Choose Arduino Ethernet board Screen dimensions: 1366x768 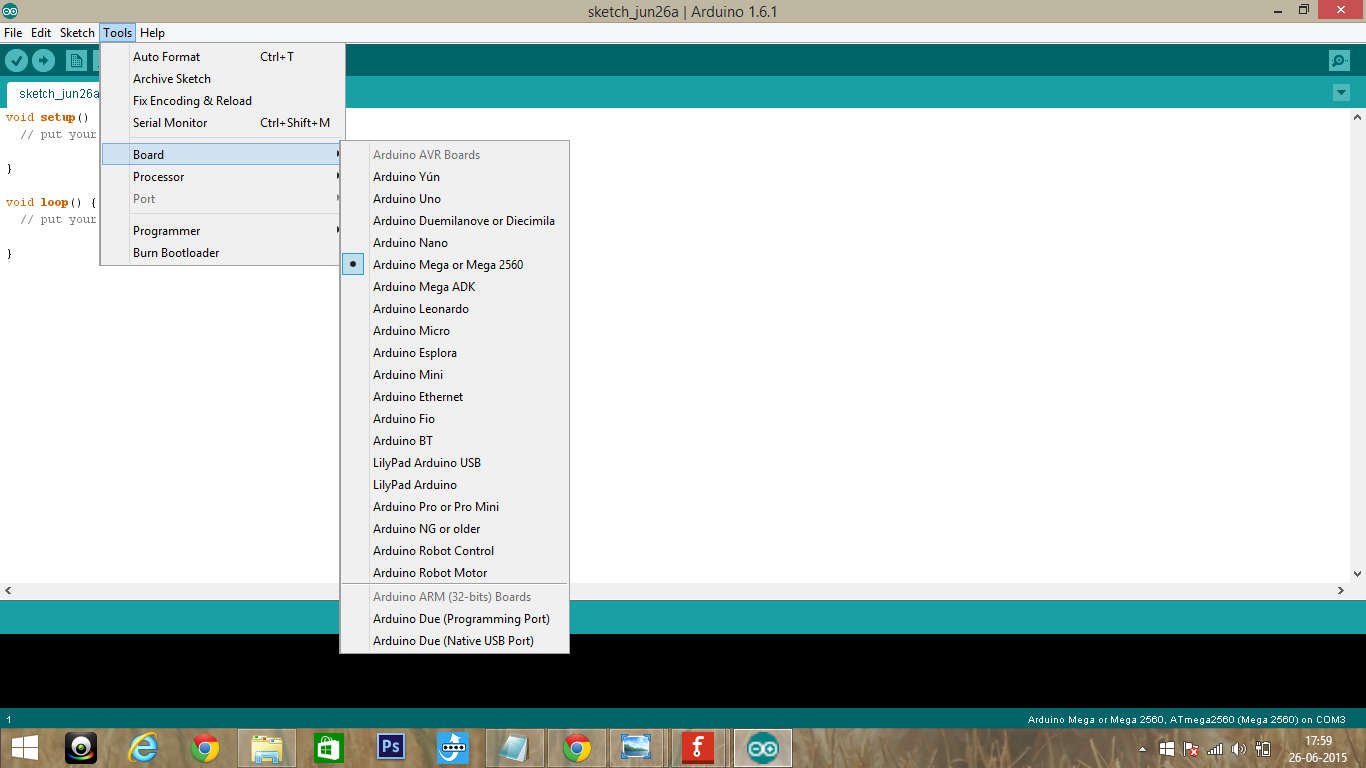point(455,397)
